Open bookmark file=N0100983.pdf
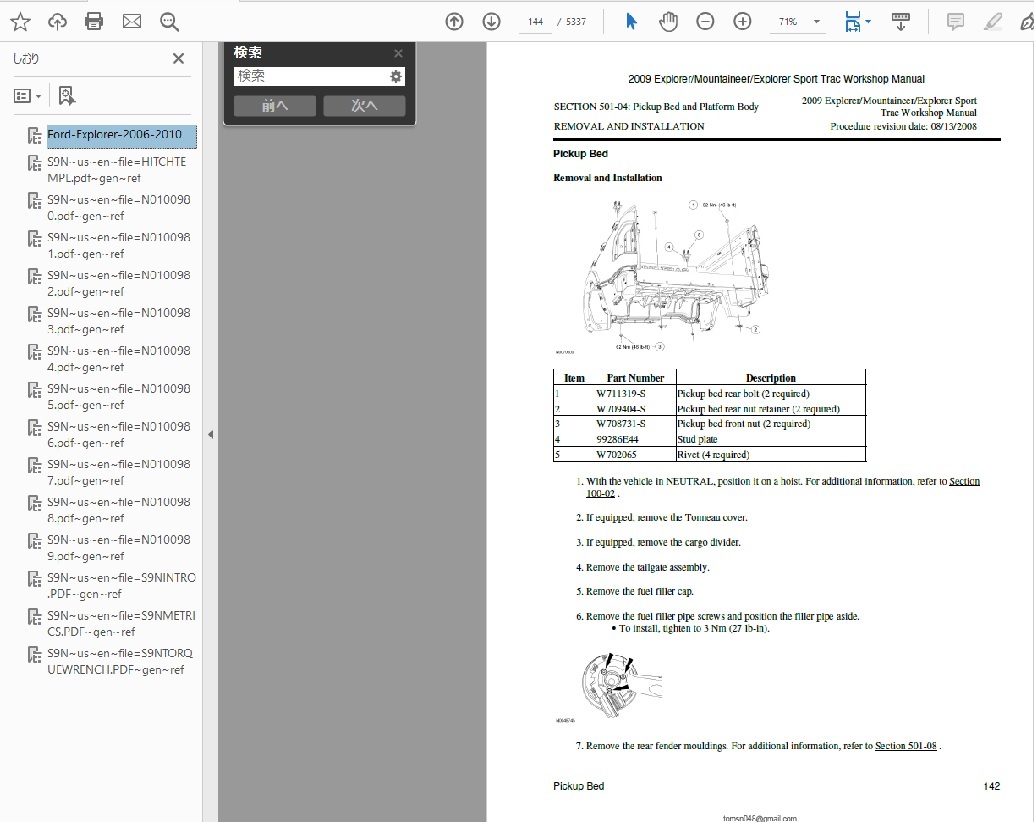The image size is (1034, 822). pos(119,321)
